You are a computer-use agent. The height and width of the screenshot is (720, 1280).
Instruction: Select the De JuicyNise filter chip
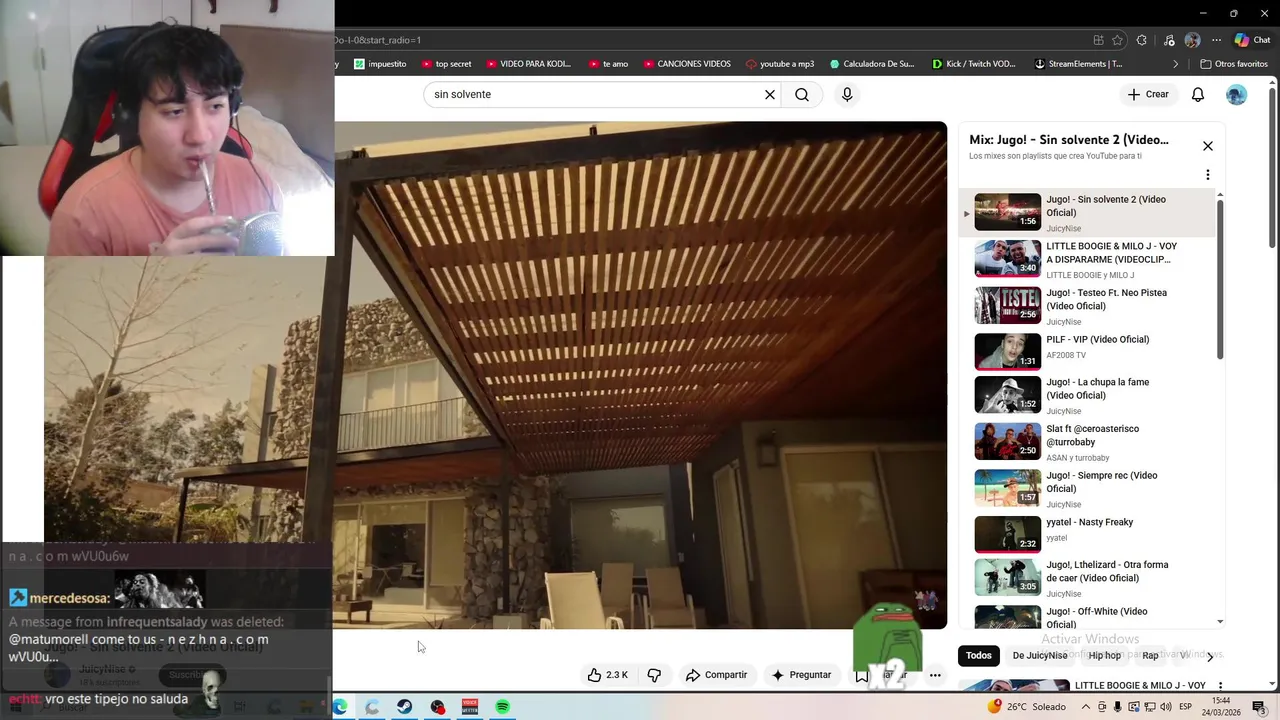click(1040, 656)
